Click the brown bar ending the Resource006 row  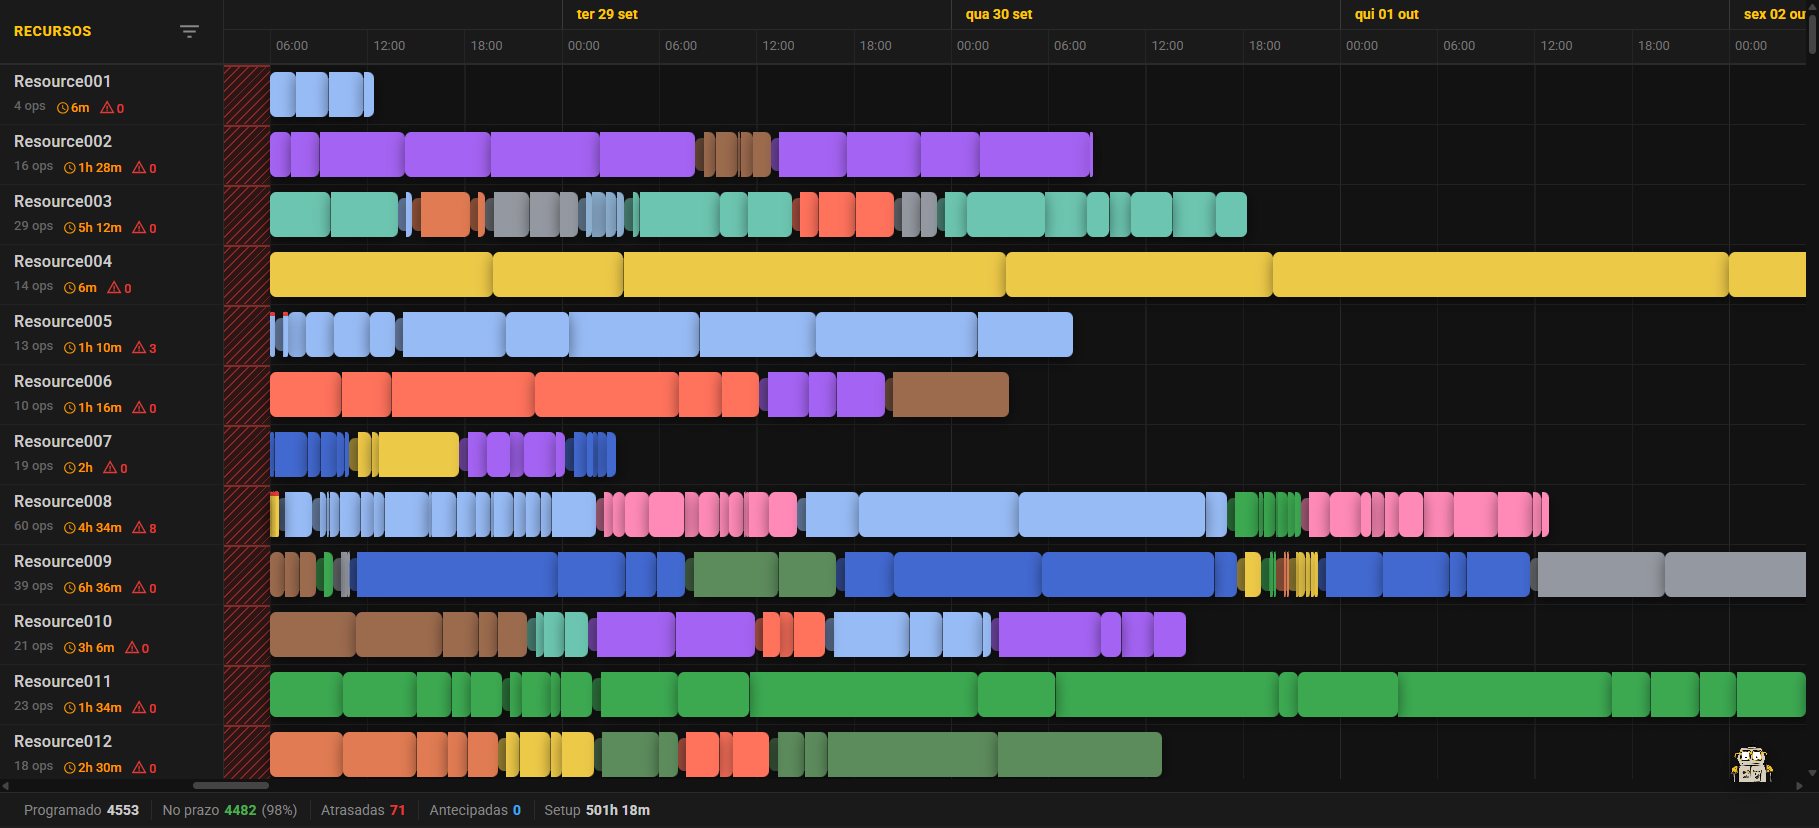click(x=950, y=395)
